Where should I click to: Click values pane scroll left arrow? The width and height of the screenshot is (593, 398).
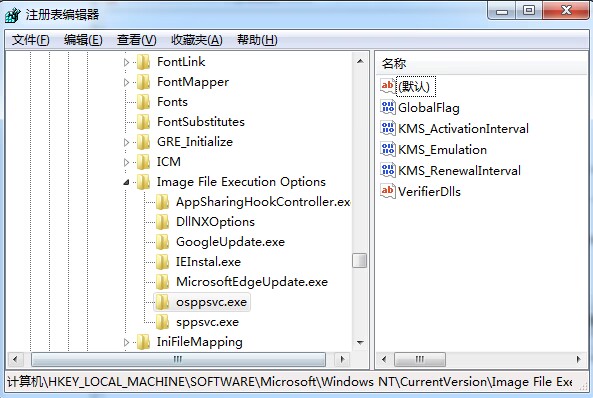point(384,359)
